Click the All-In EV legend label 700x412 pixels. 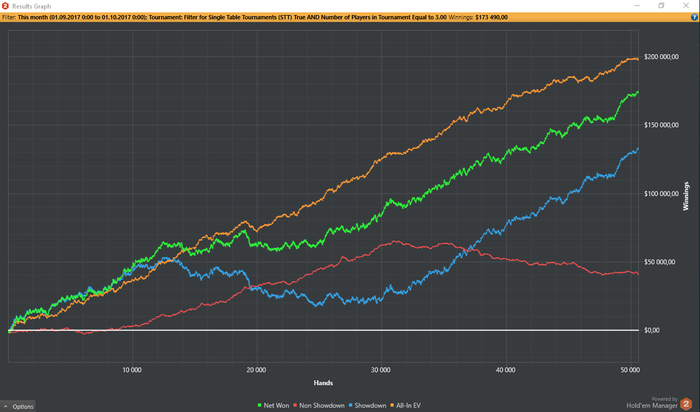click(408, 405)
